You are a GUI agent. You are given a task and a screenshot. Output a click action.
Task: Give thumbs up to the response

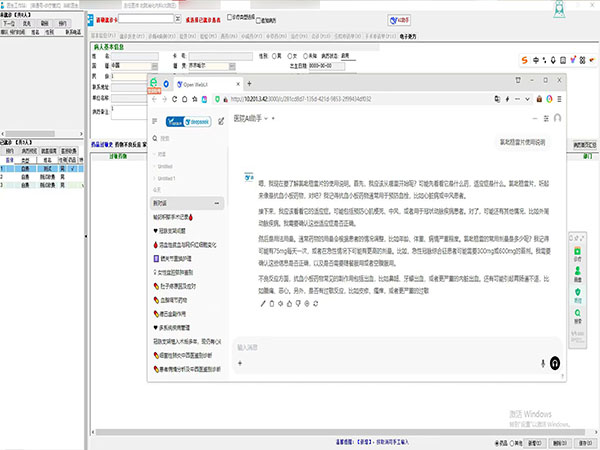[289, 304]
